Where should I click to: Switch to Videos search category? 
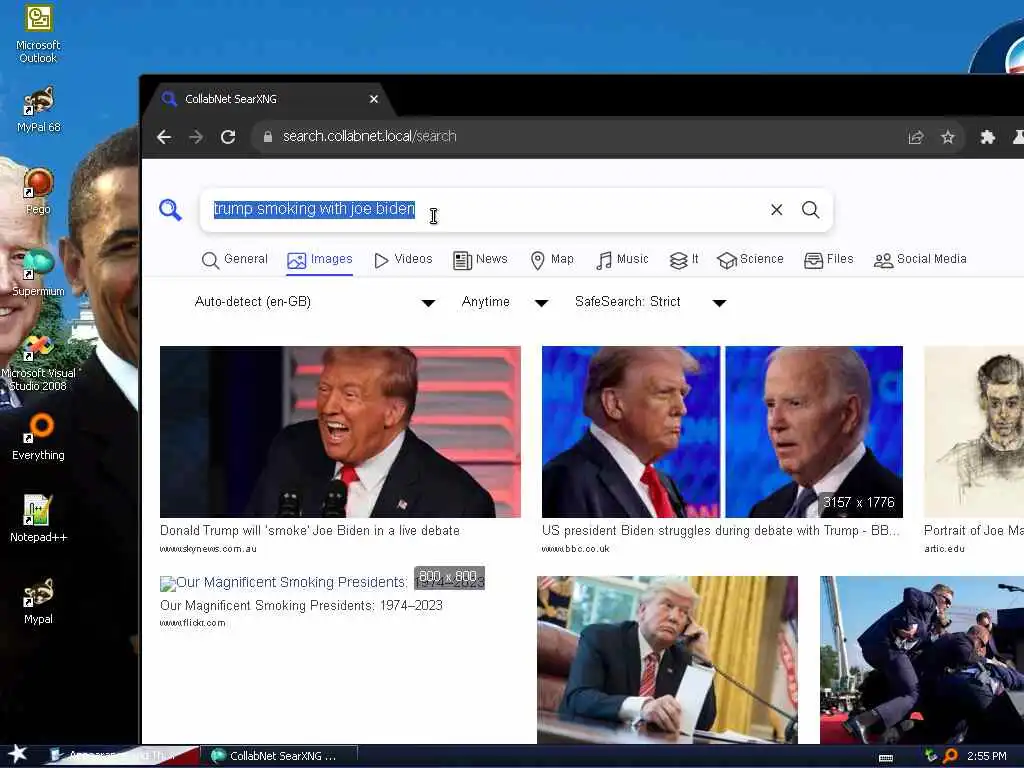pyautogui.click(x=404, y=259)
